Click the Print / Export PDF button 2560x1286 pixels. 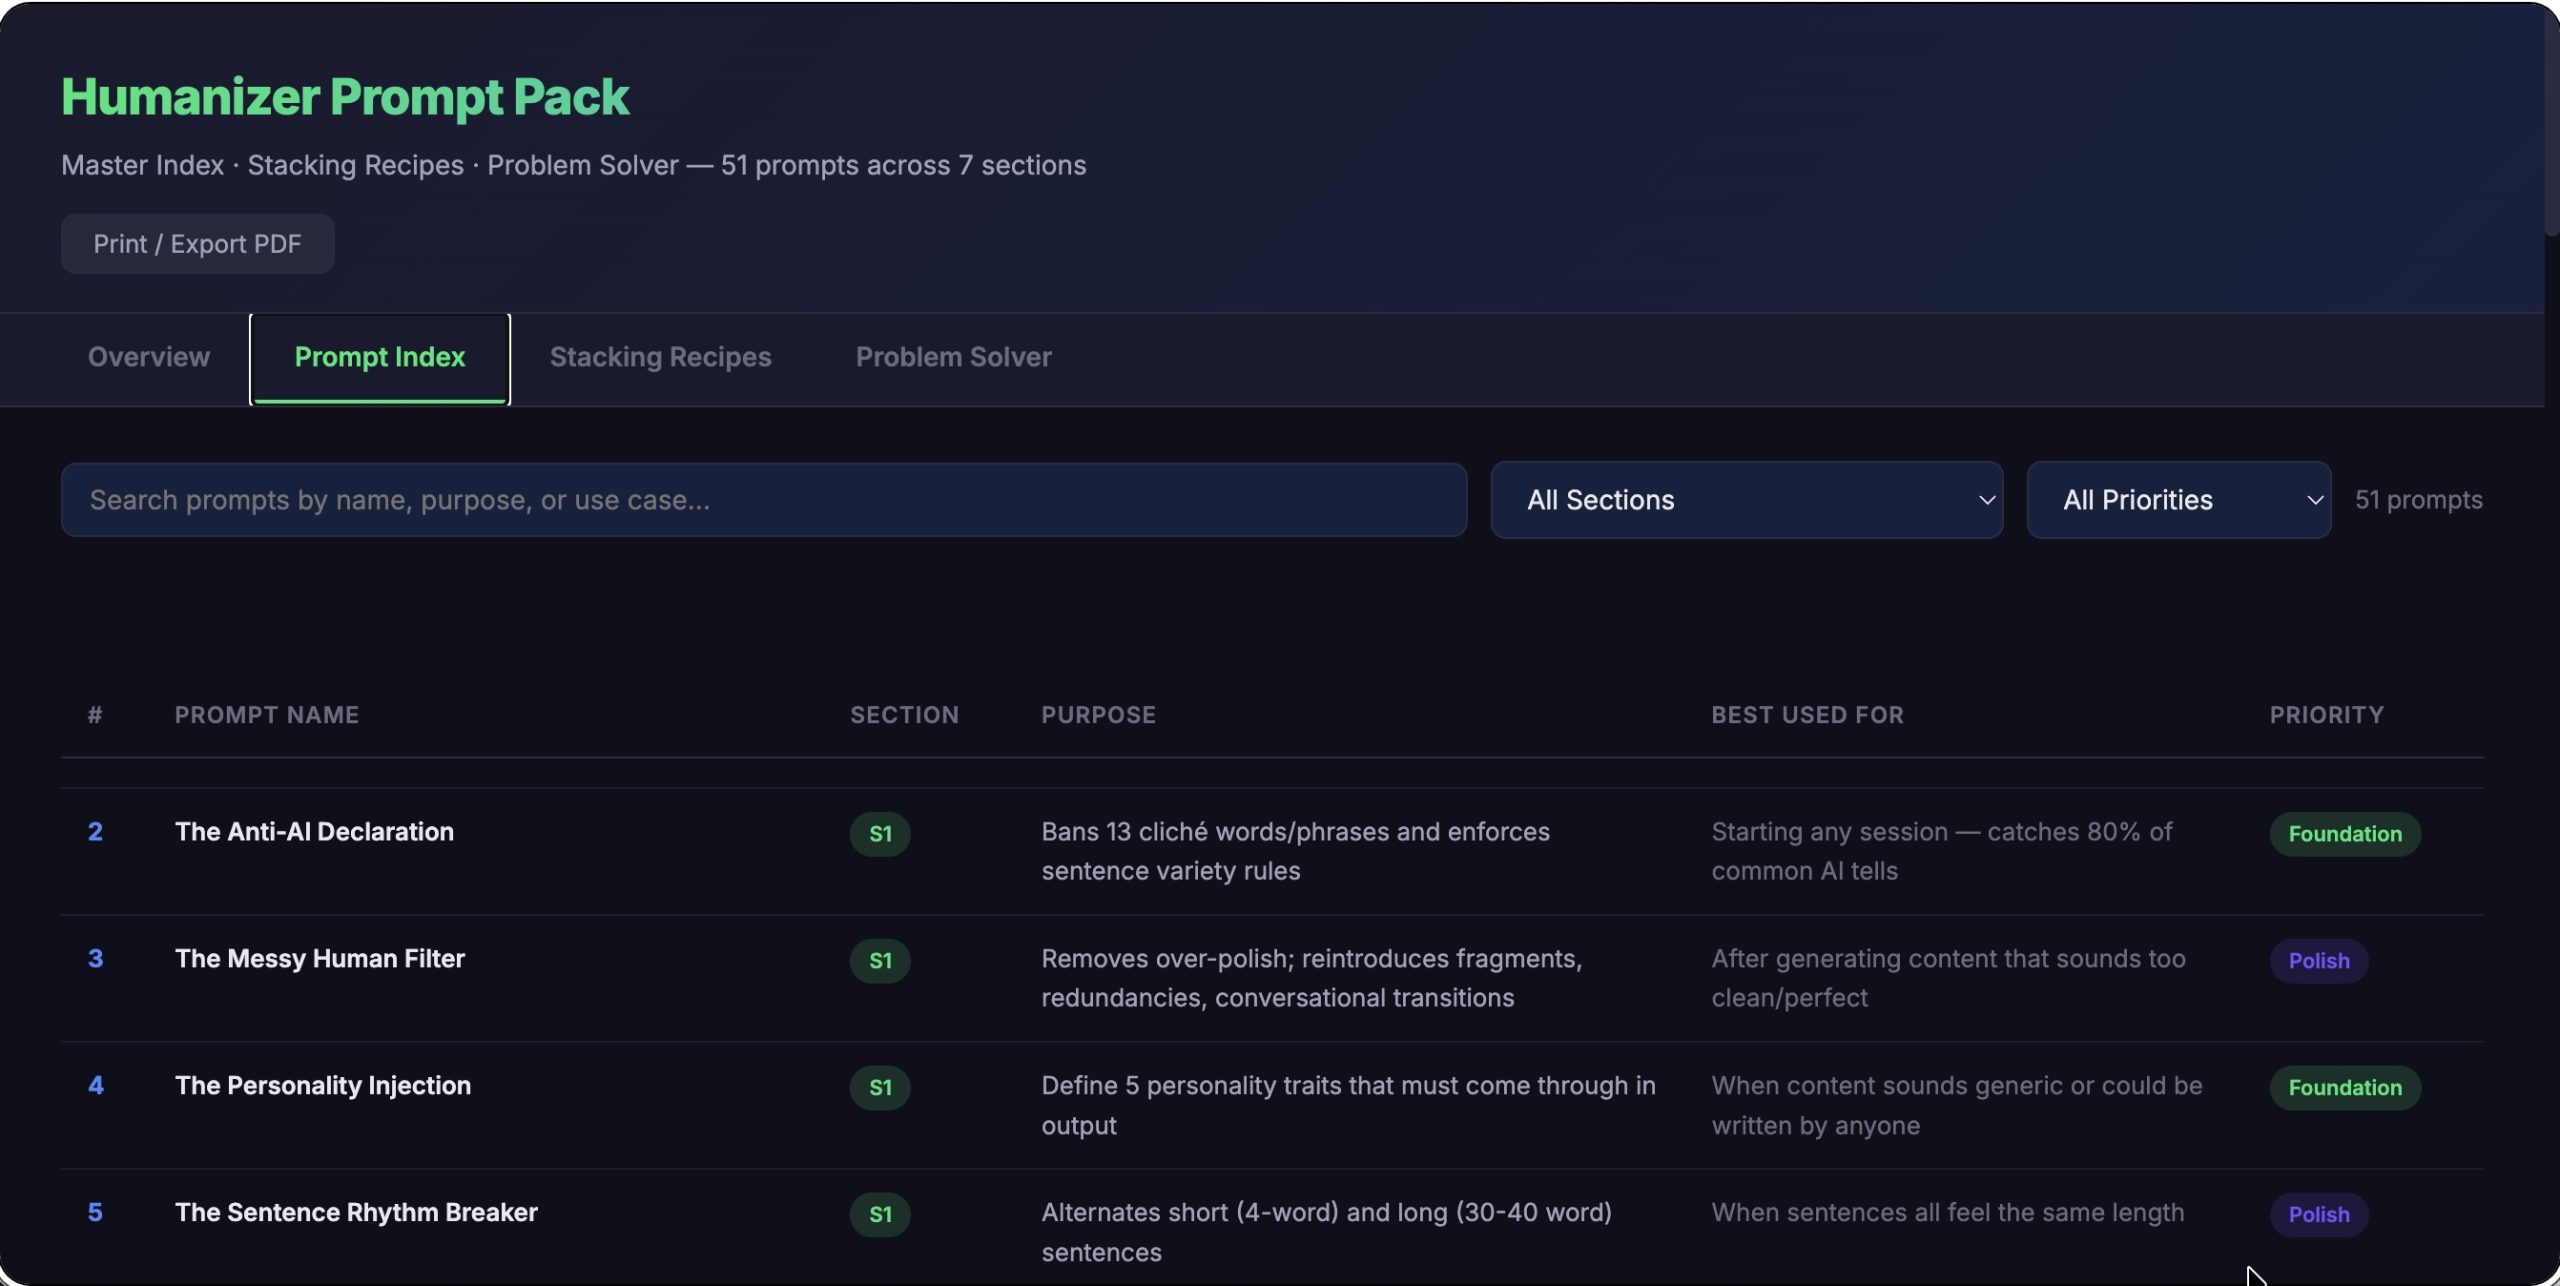(197, 244)
